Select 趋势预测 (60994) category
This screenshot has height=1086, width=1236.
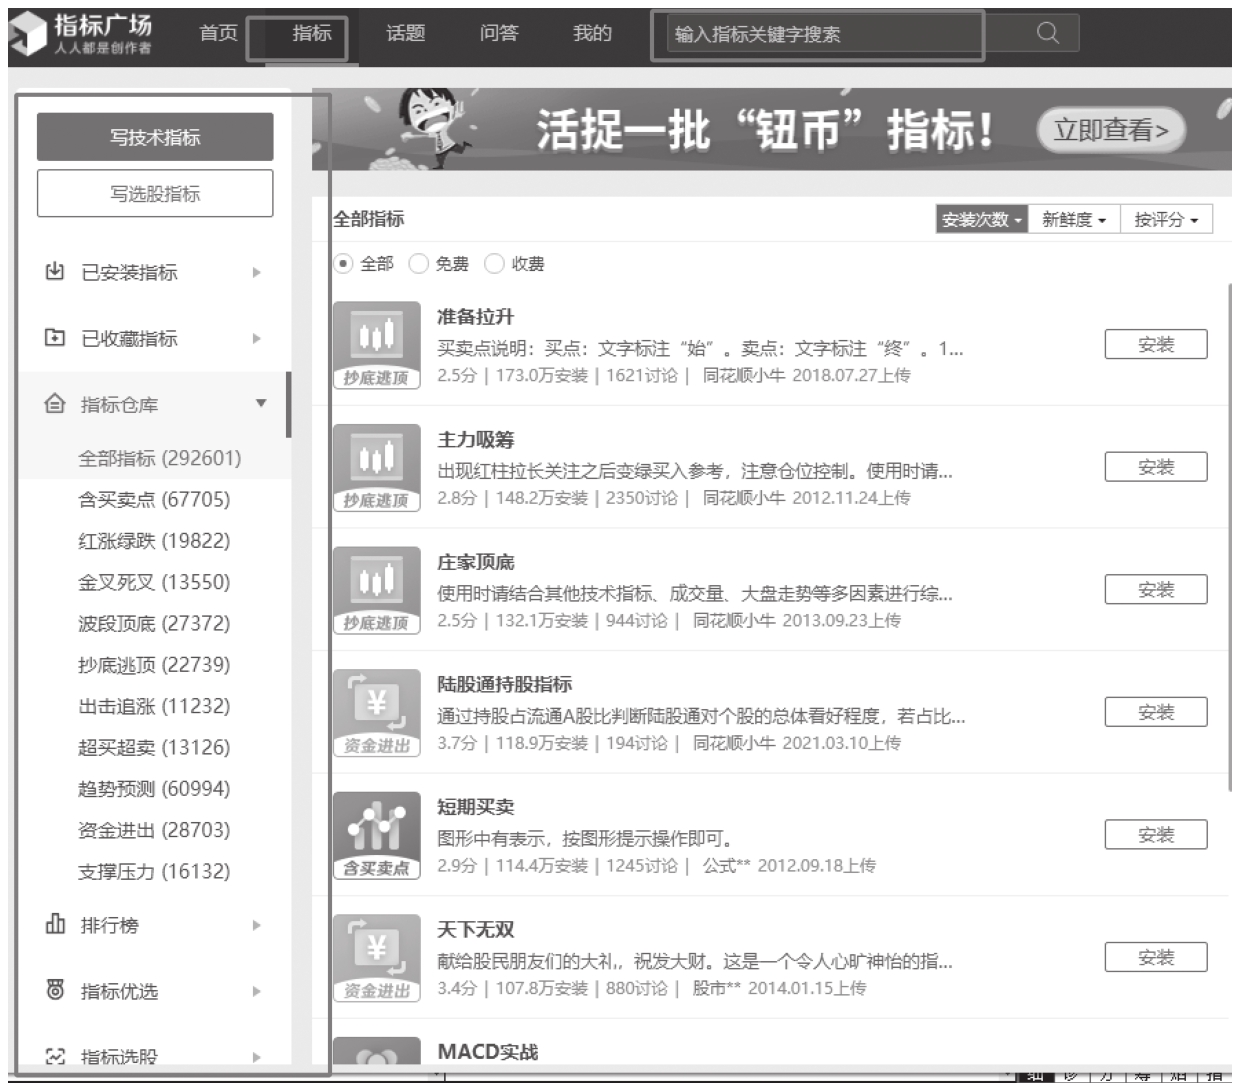click(154, 789)
